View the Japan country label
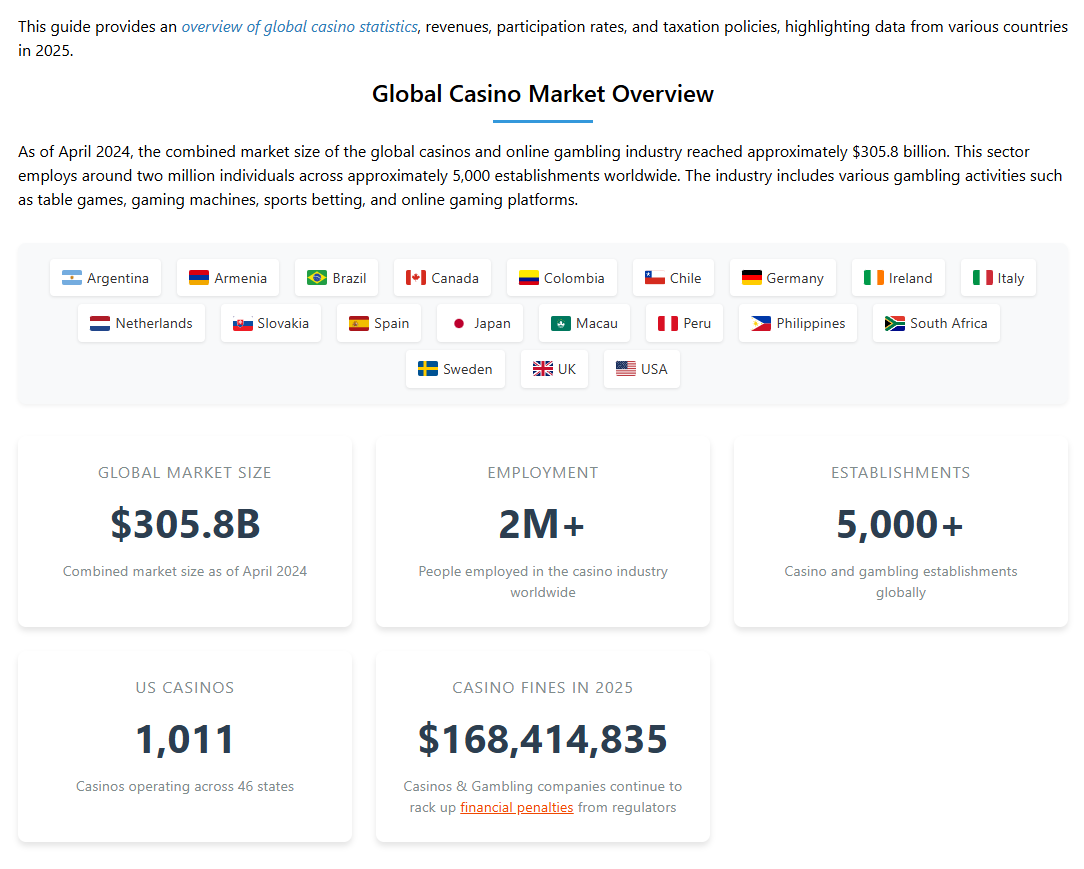 tap(492, 324)
